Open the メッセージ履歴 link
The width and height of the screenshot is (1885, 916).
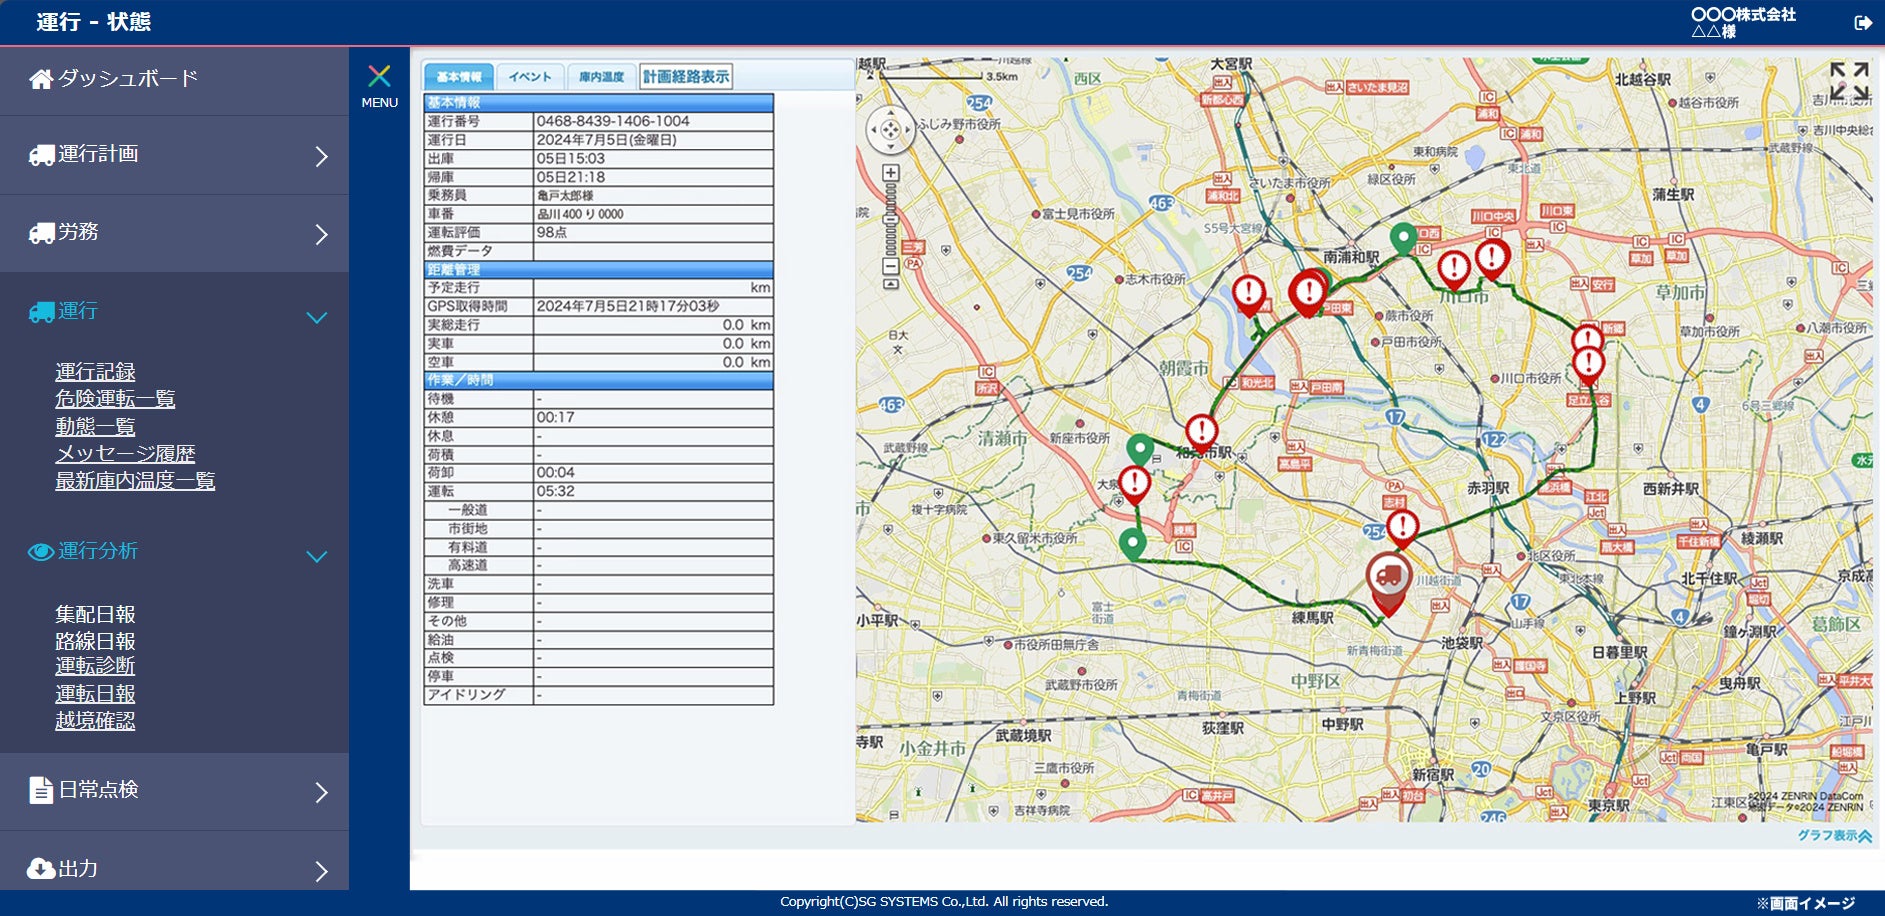(x=125, y=454)
